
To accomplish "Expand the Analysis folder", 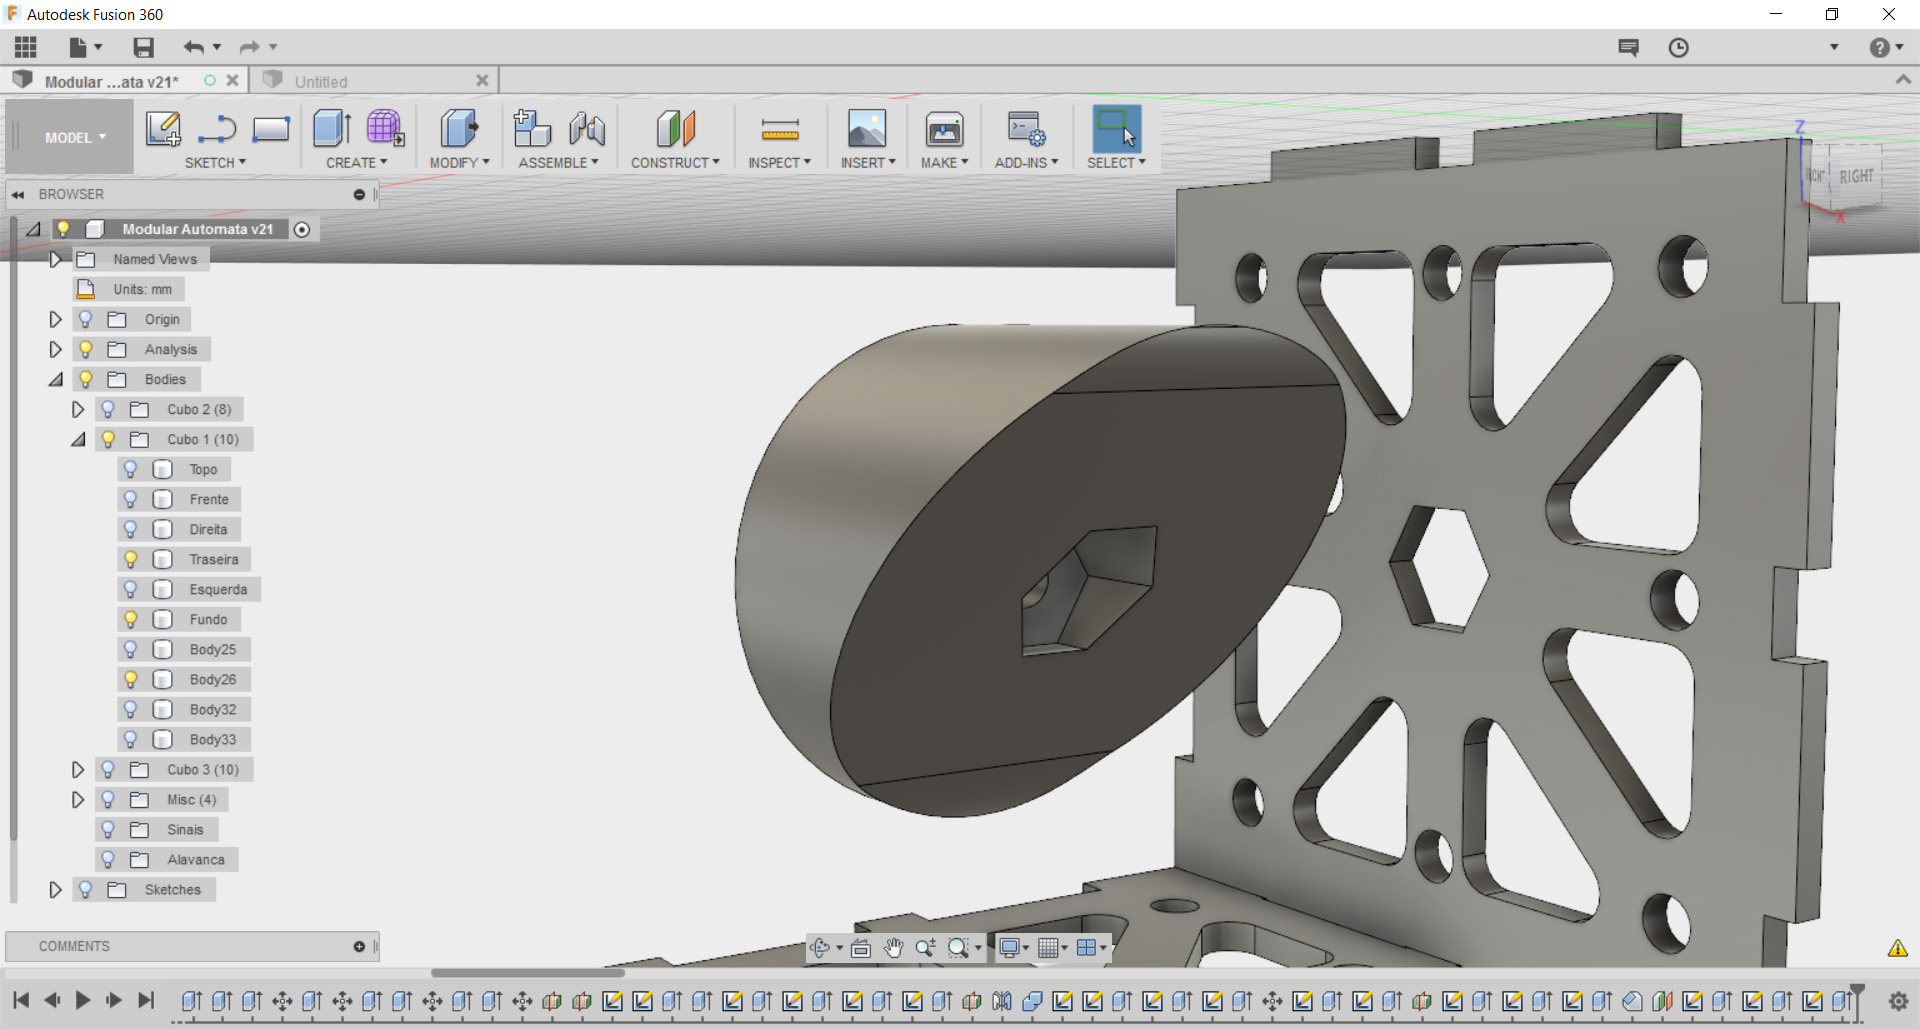I will coord(55,349).
